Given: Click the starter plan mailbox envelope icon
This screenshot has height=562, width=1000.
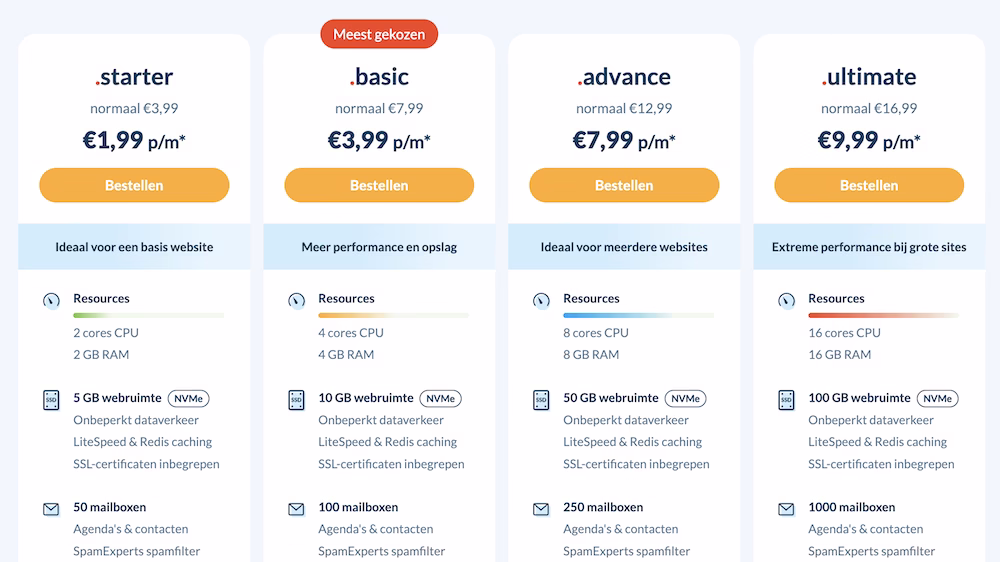Looking at the screenshot, I should [51, 509].
